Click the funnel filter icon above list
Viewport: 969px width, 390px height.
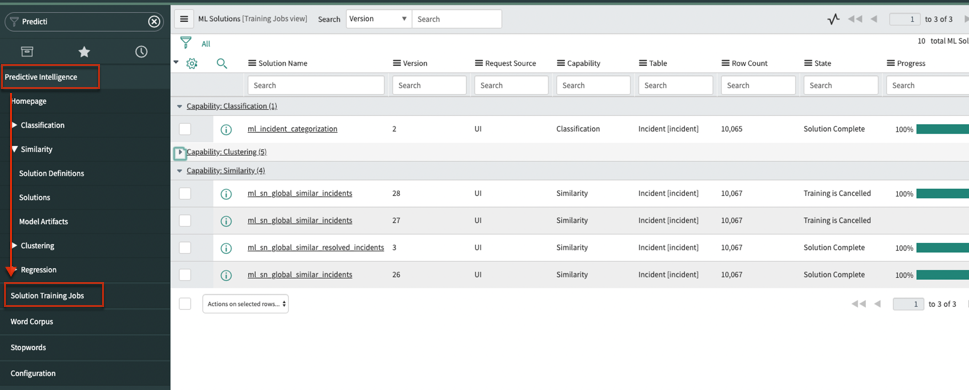[x=185, y=43]
